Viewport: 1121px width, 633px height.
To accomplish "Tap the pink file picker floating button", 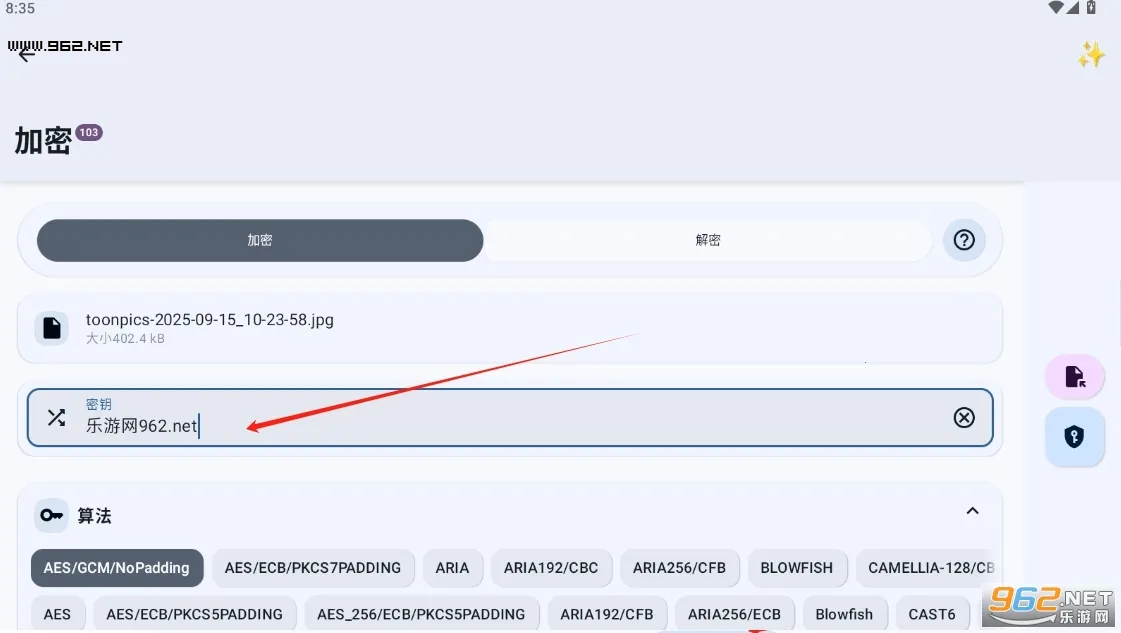I will [x=1074, y=376].
